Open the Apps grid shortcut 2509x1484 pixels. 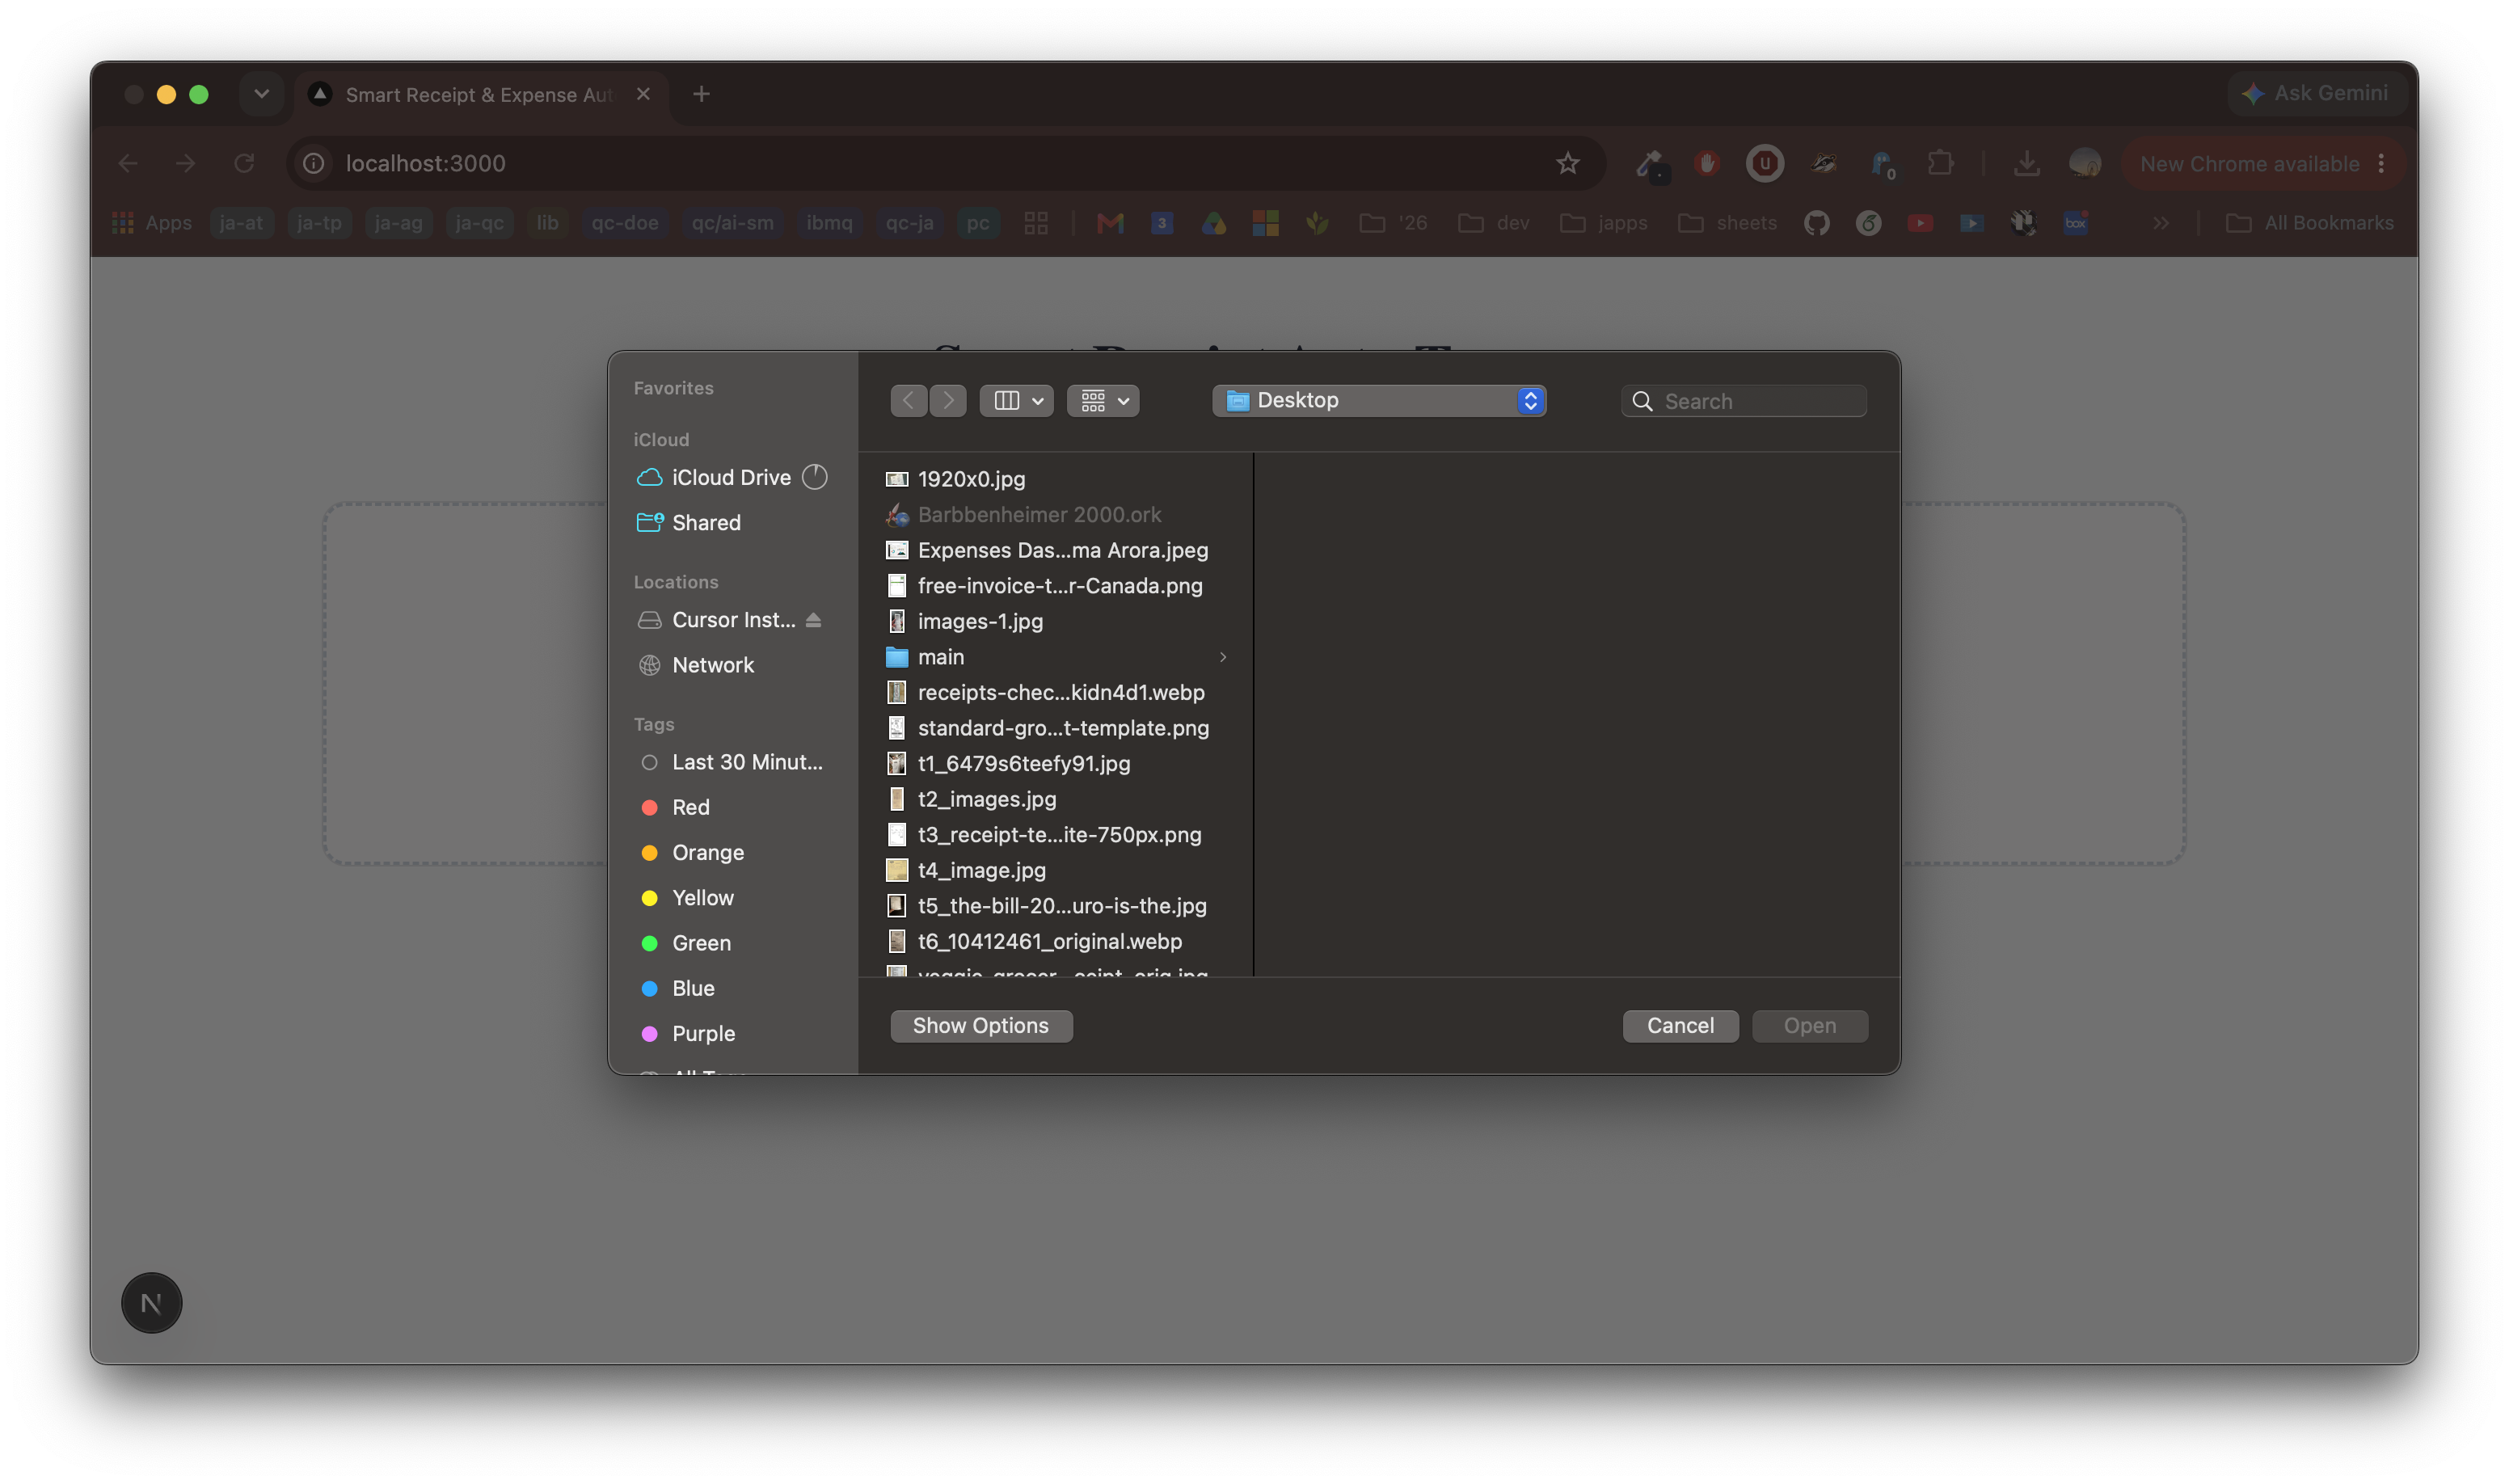click(152, 223)
